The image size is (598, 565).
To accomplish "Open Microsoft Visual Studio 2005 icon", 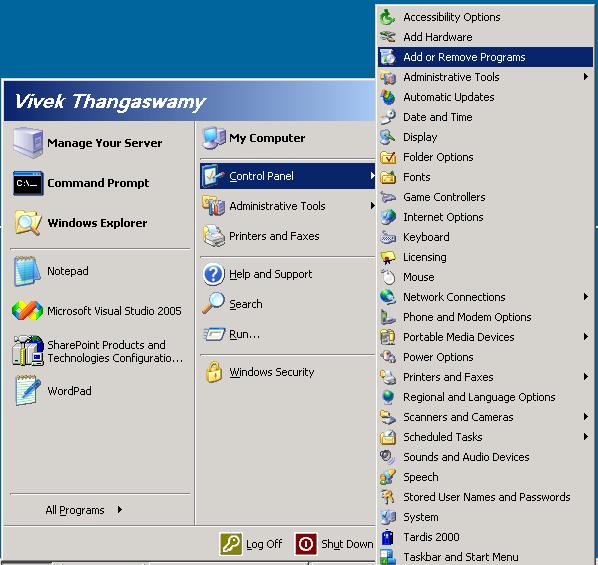I will tap(27, 311).
